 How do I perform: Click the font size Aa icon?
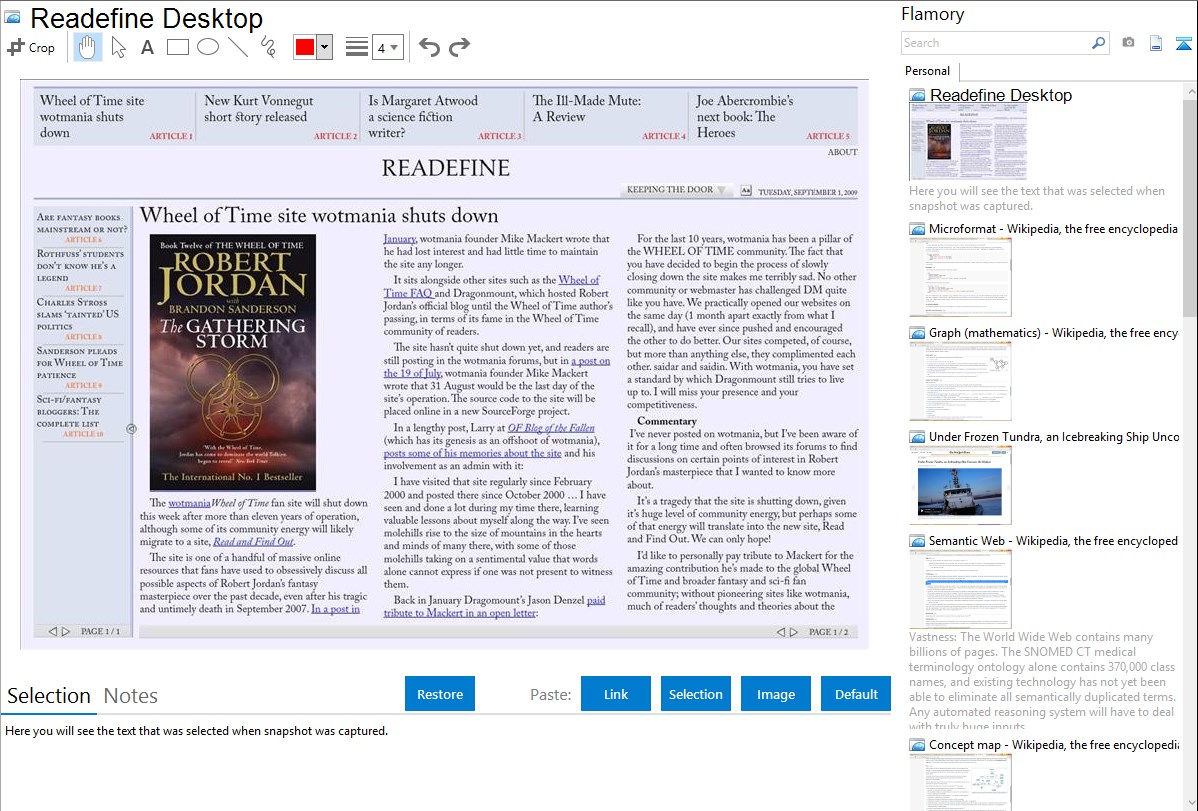tap(746, 190)
